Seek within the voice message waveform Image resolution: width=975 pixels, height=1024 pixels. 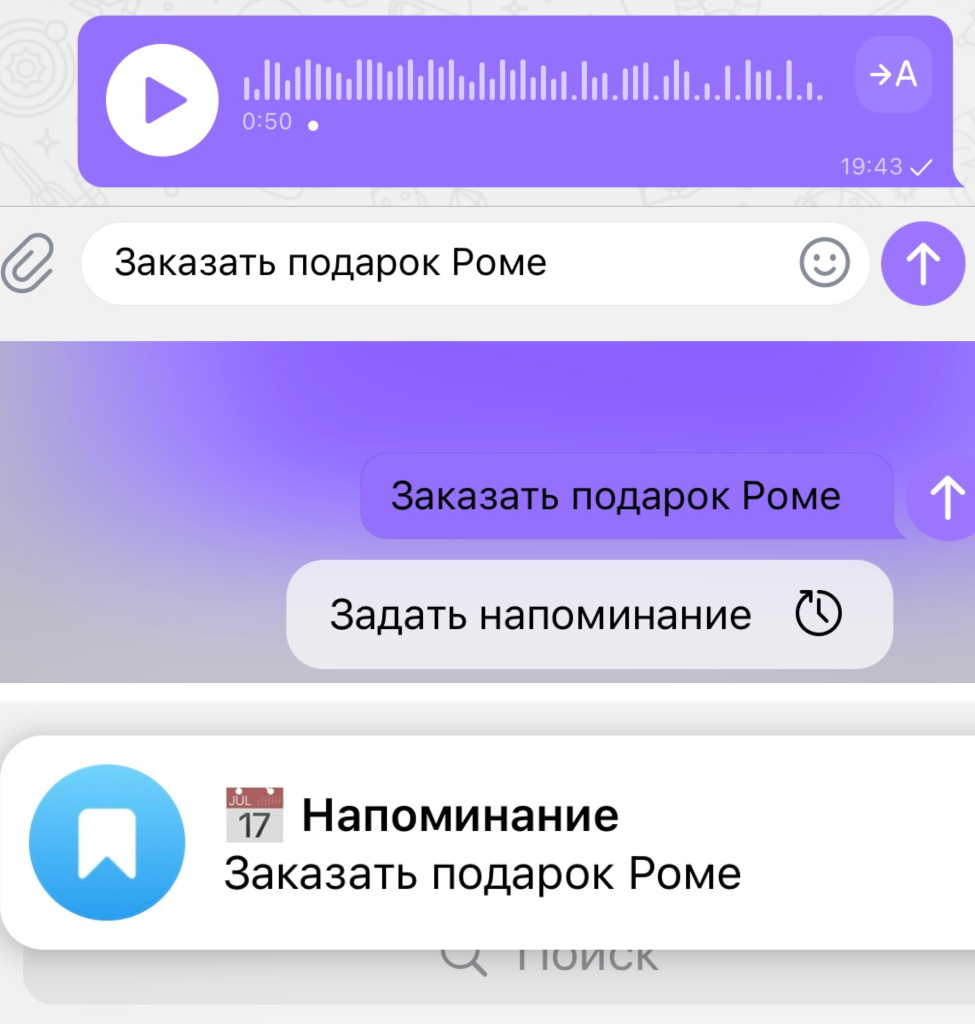[x=532, y=80]
